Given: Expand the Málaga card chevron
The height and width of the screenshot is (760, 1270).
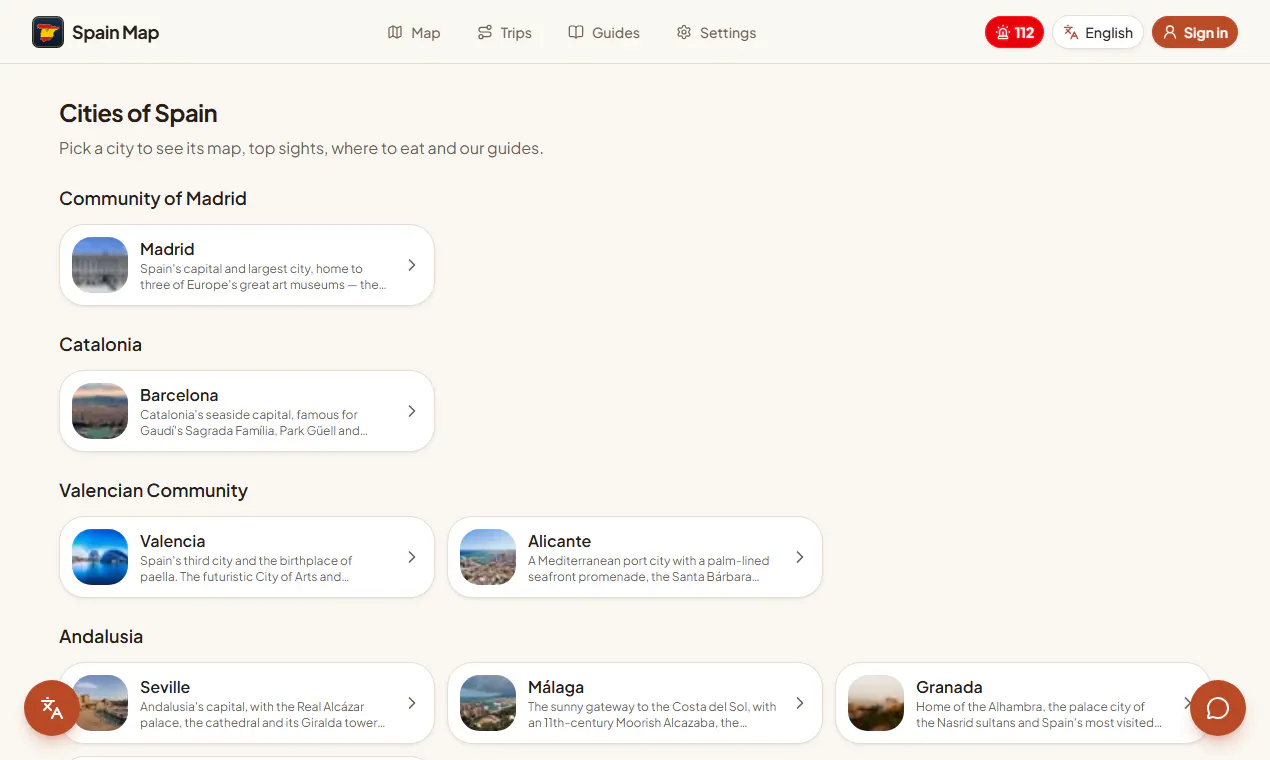Looking at the screenshot, I should (800, 703).
